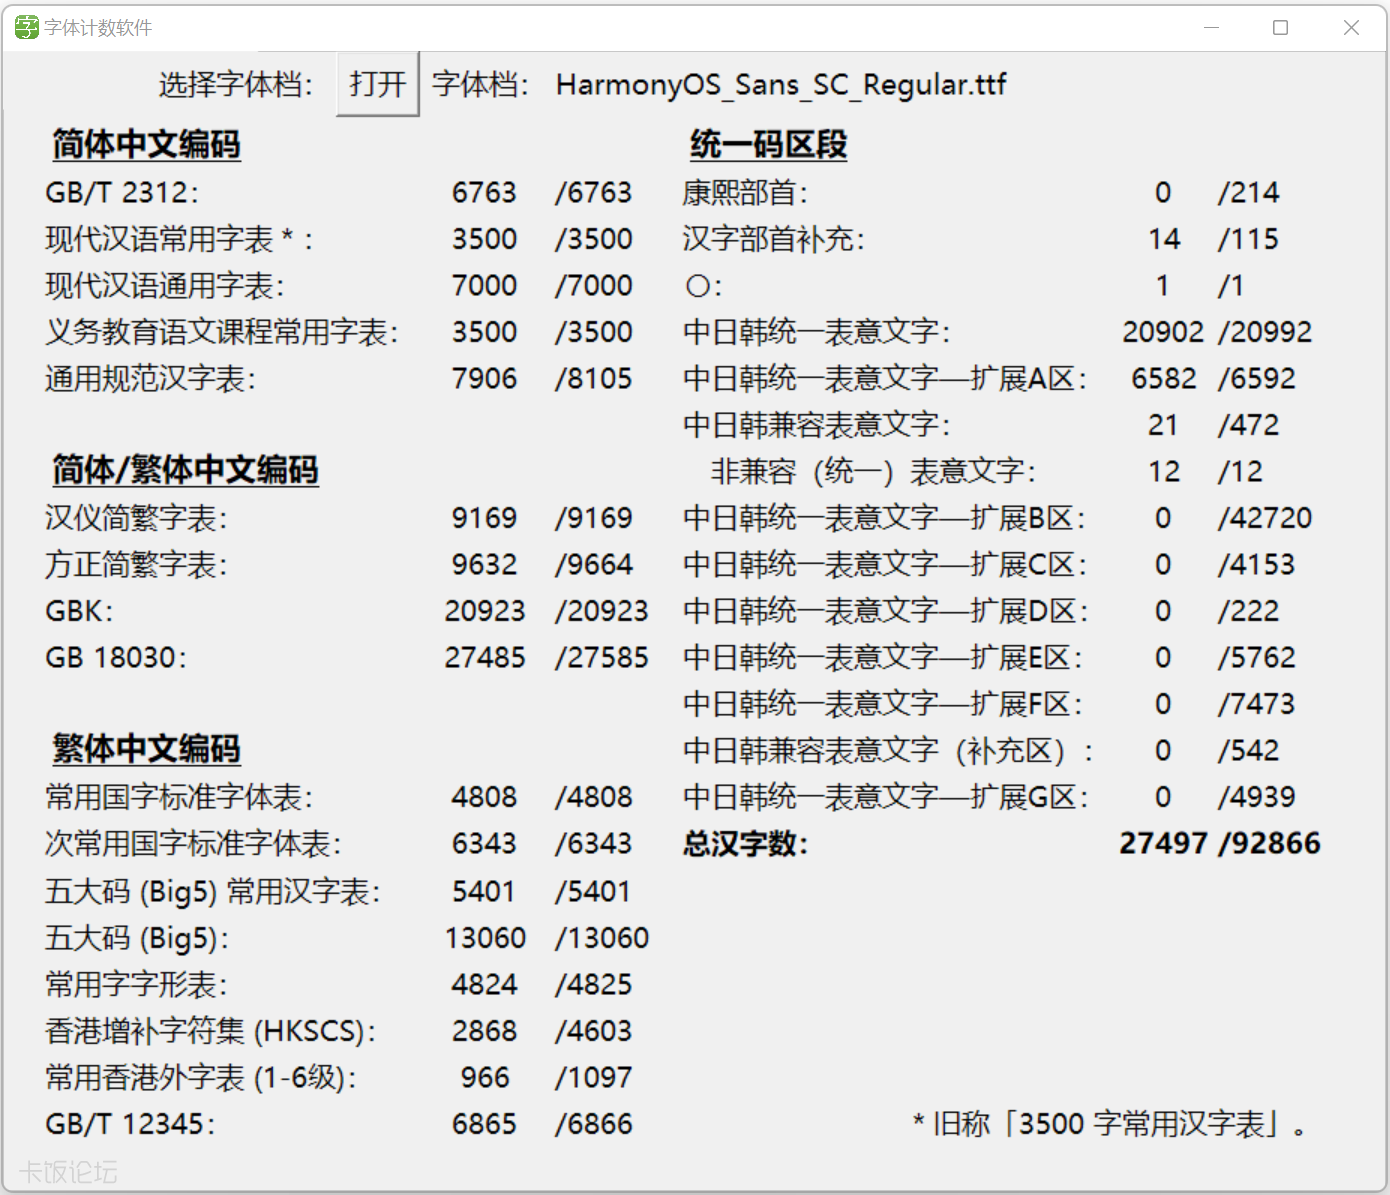The height and width of the screenshot is (1195, 1390).
Task: Click the 次常用国字标准字体表 label
Action: pyautogui.click(x=193, y=844)
